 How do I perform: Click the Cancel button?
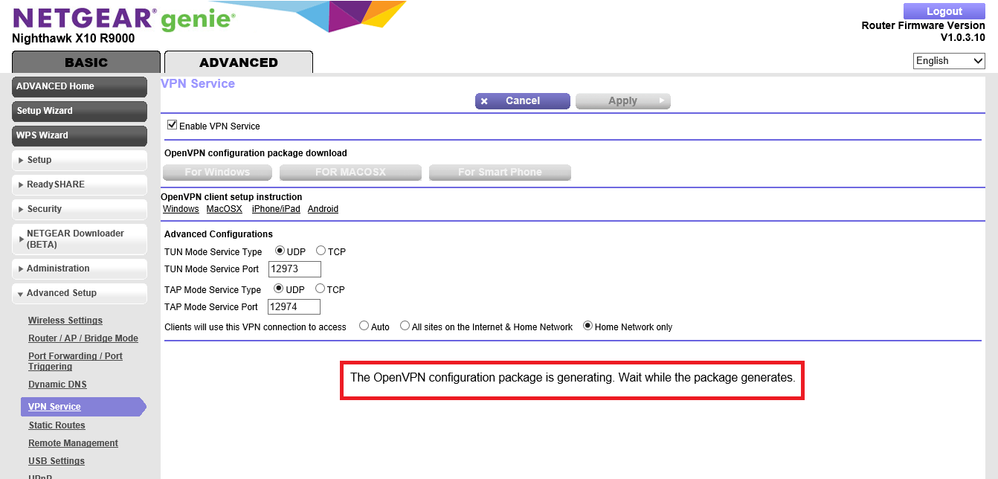[x=523, y=101]
